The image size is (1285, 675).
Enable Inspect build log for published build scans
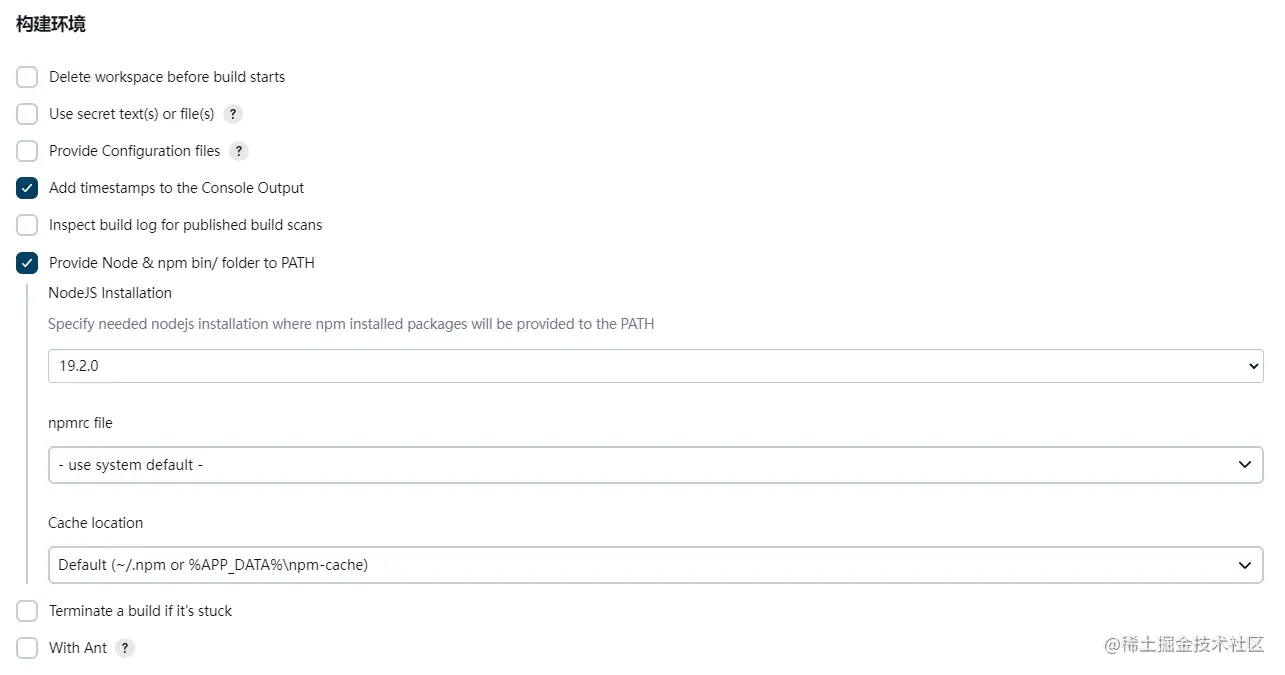click(x=27, y=225)
